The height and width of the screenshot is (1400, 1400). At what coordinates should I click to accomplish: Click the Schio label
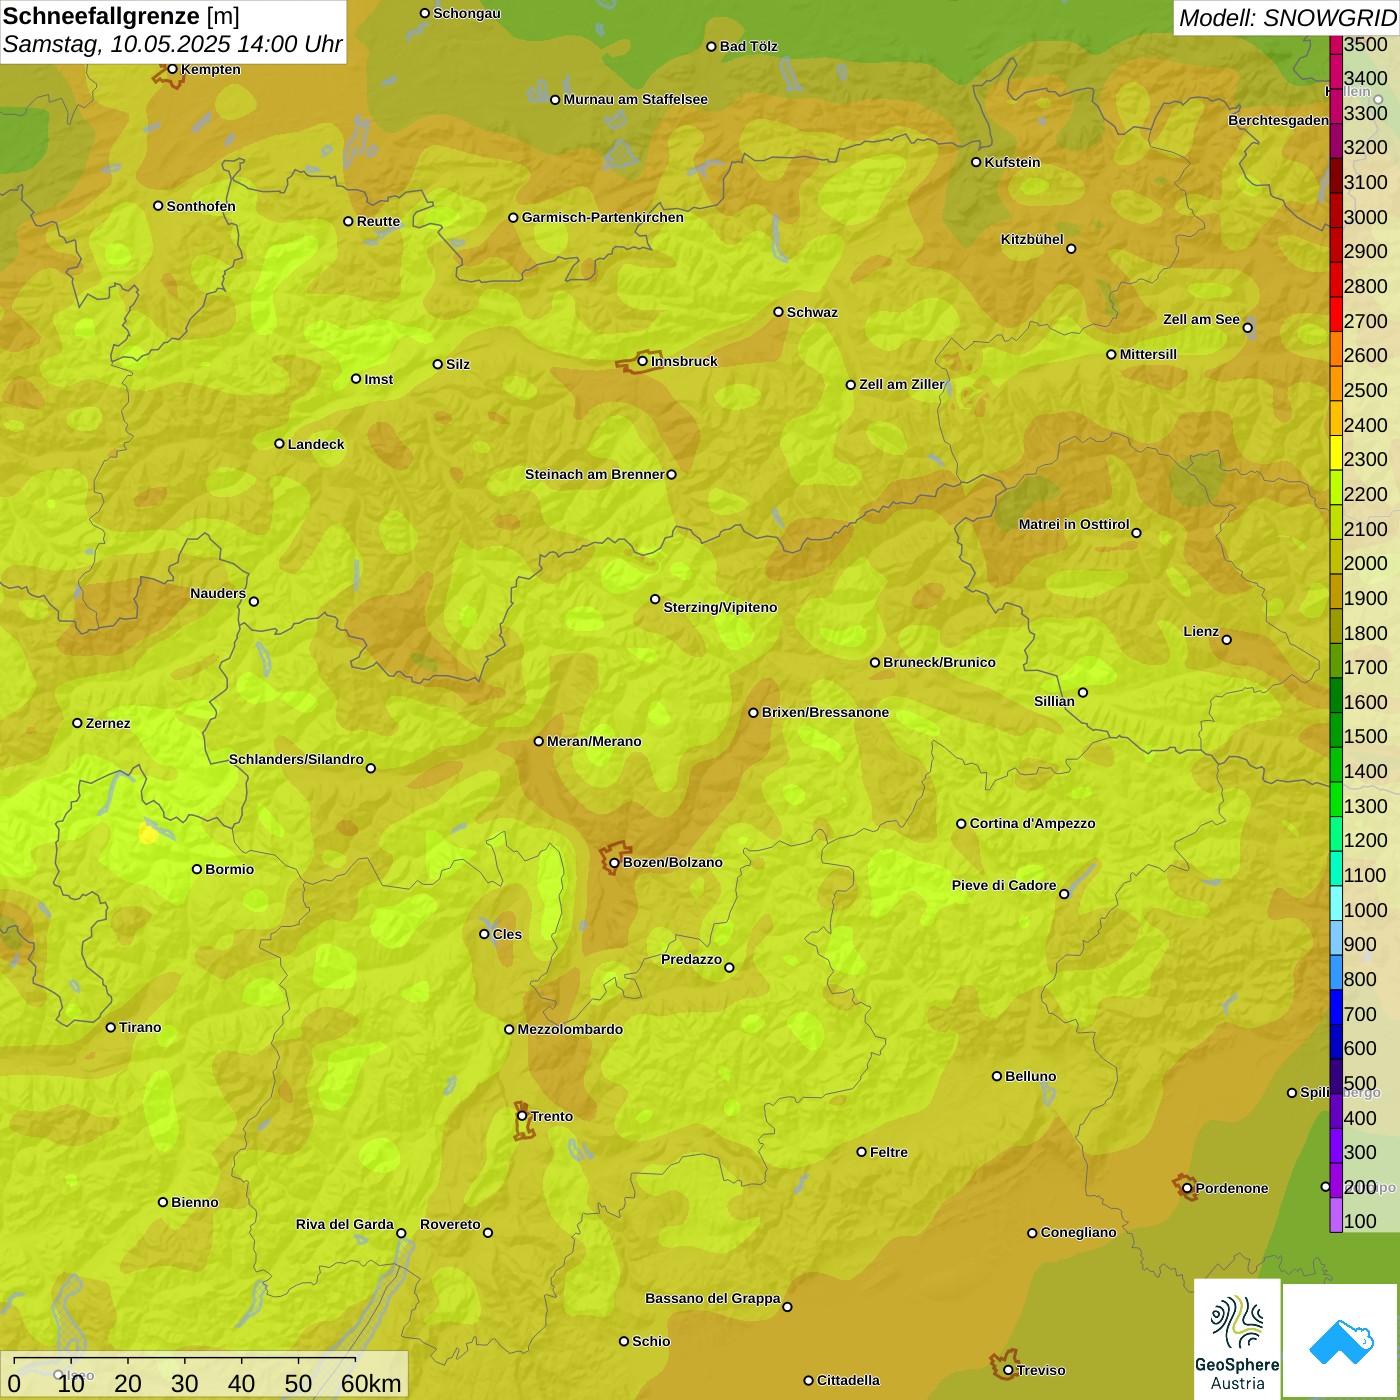651,1341
